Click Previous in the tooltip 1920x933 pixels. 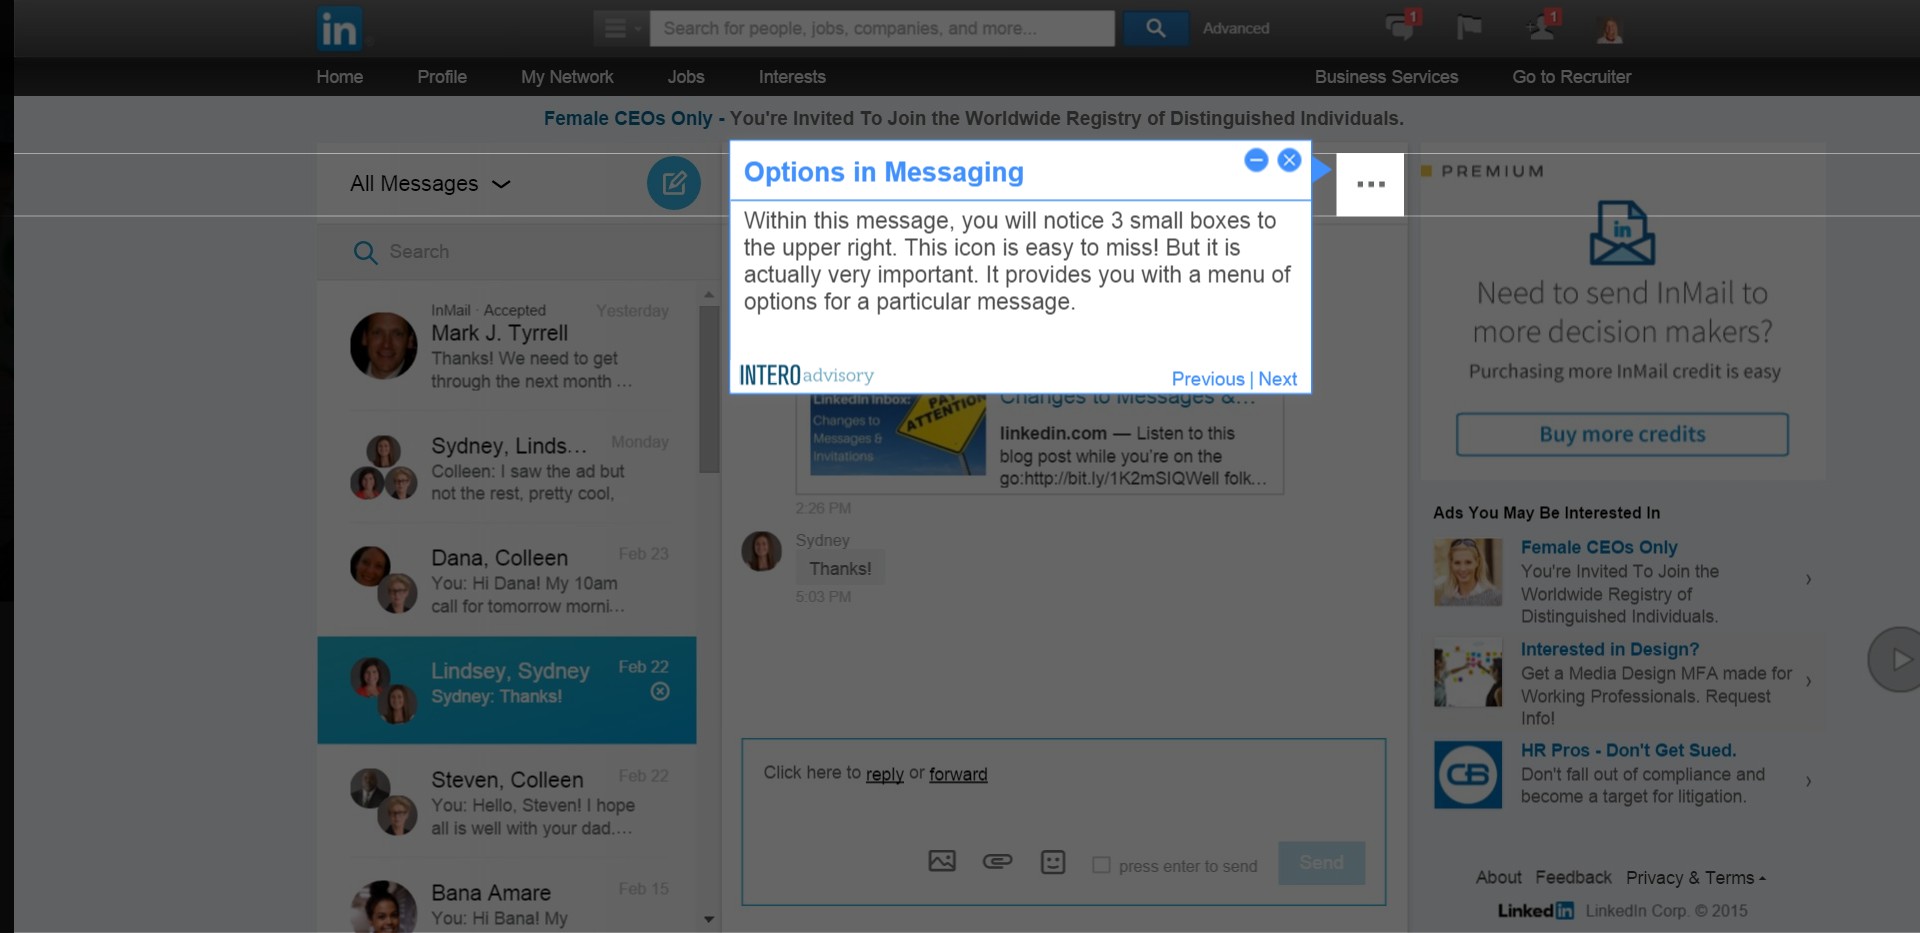point(1208,379)
